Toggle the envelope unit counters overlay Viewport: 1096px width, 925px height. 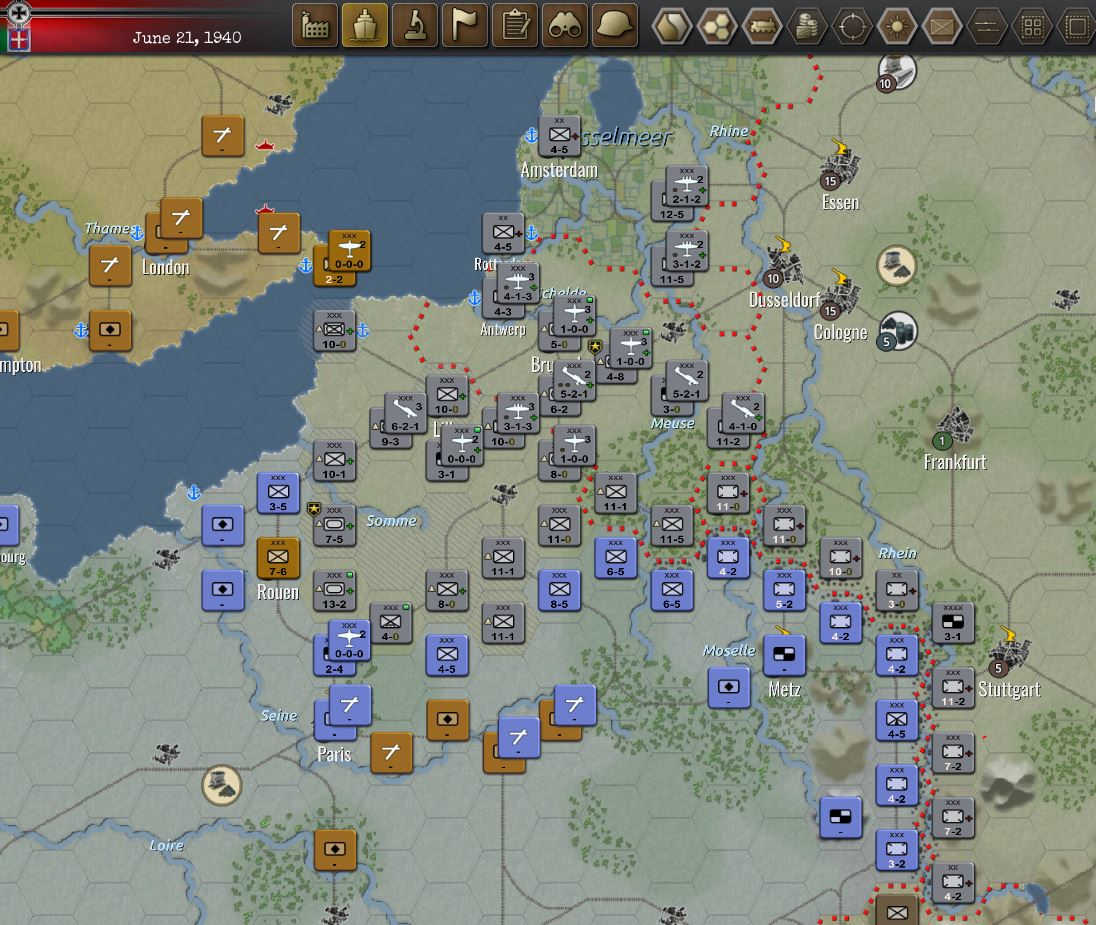click(942, 27)
